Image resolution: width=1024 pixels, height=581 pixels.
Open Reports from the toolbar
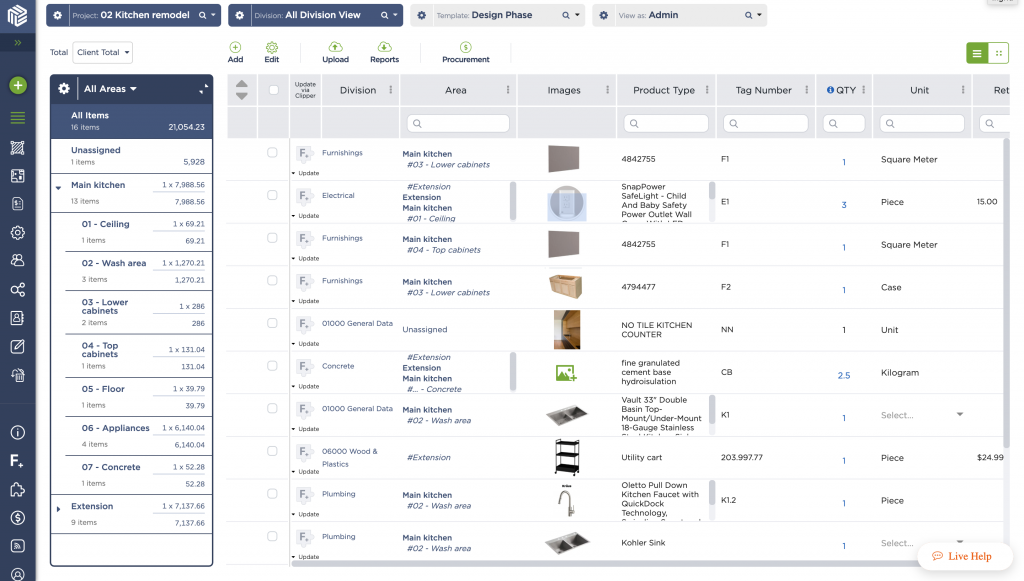click(x=385, y=45)
